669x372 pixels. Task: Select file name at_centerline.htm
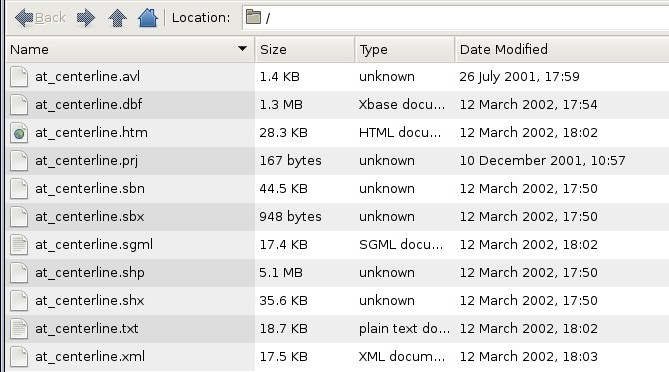pos(91,133)
